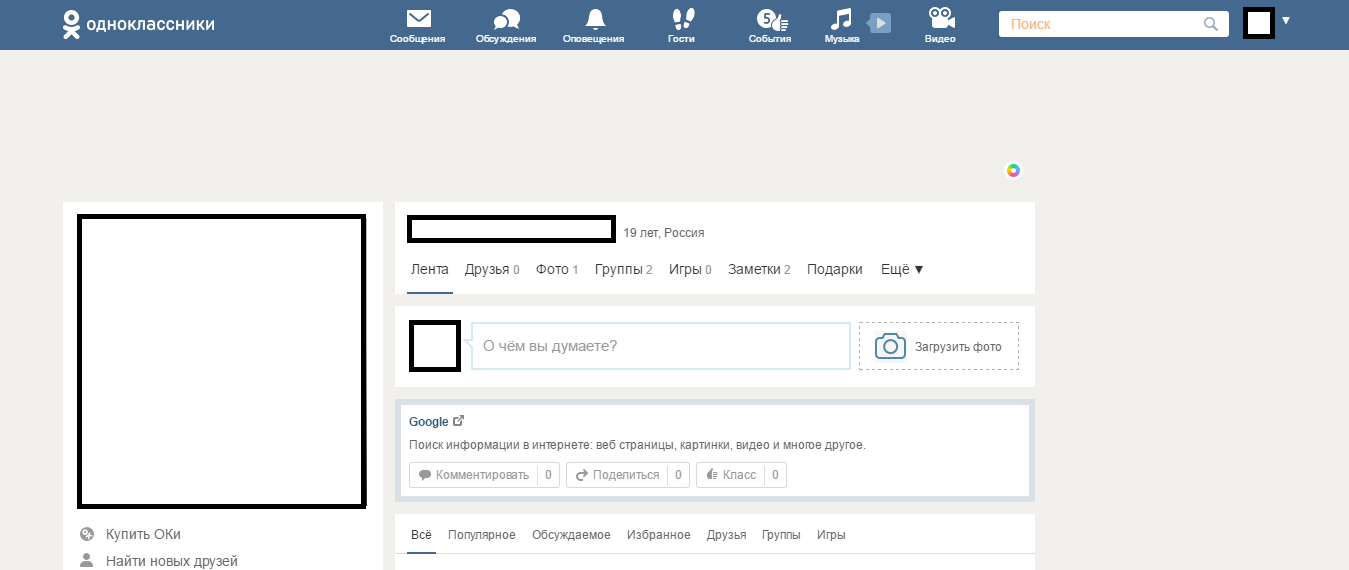Open the Сообщения envelope icon

point(418,19)
